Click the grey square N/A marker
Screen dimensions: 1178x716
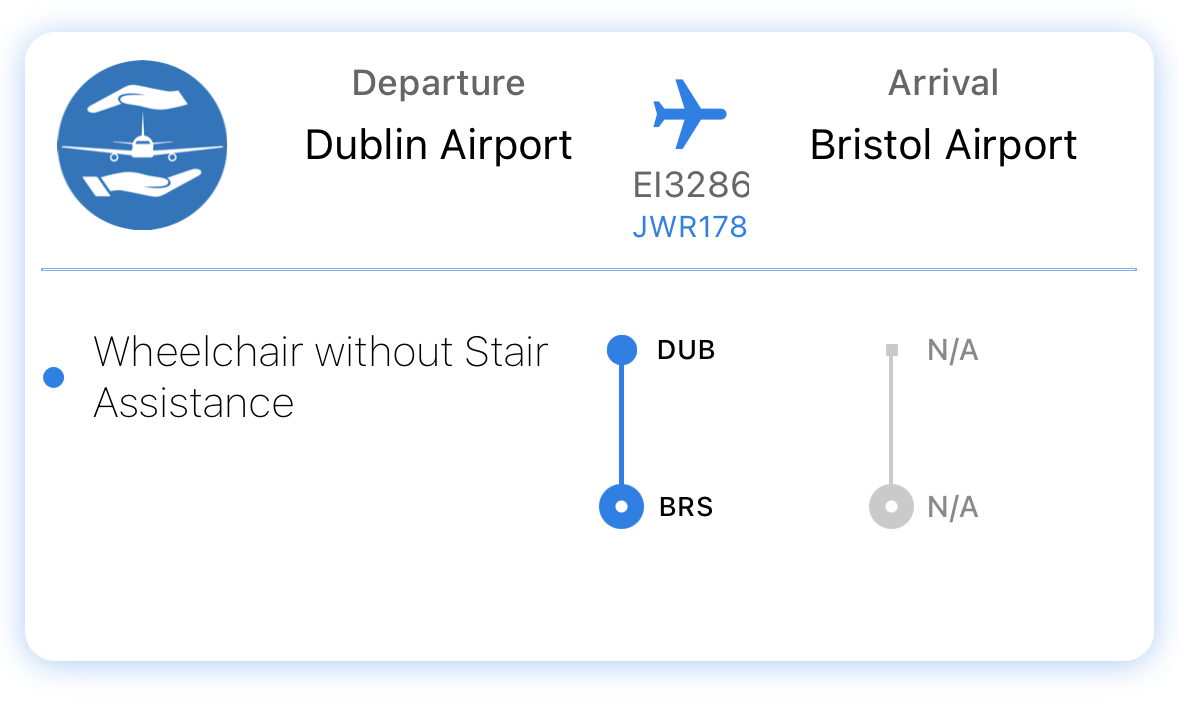tap(892, 350)
